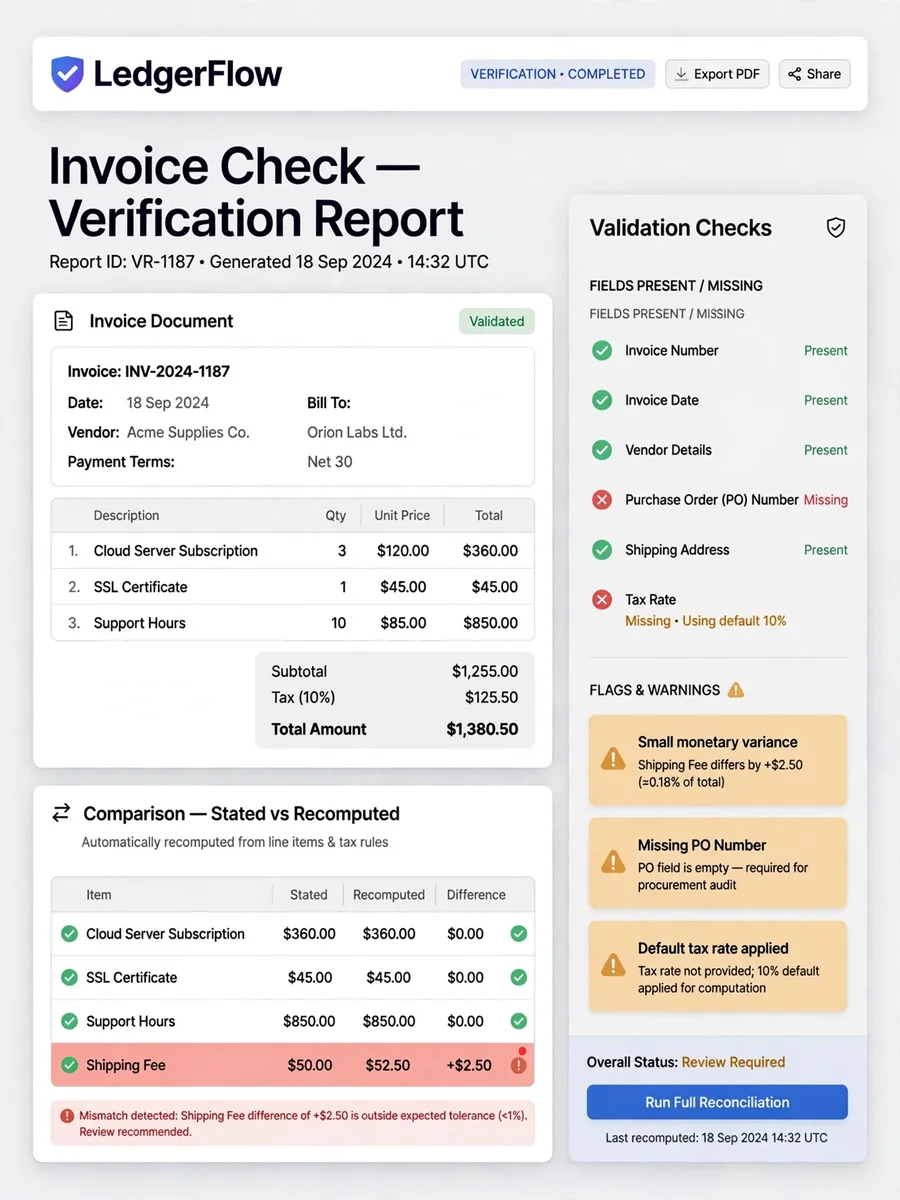Click the green Validated badge
The image size is (900, 1200).
click(497, 321)
